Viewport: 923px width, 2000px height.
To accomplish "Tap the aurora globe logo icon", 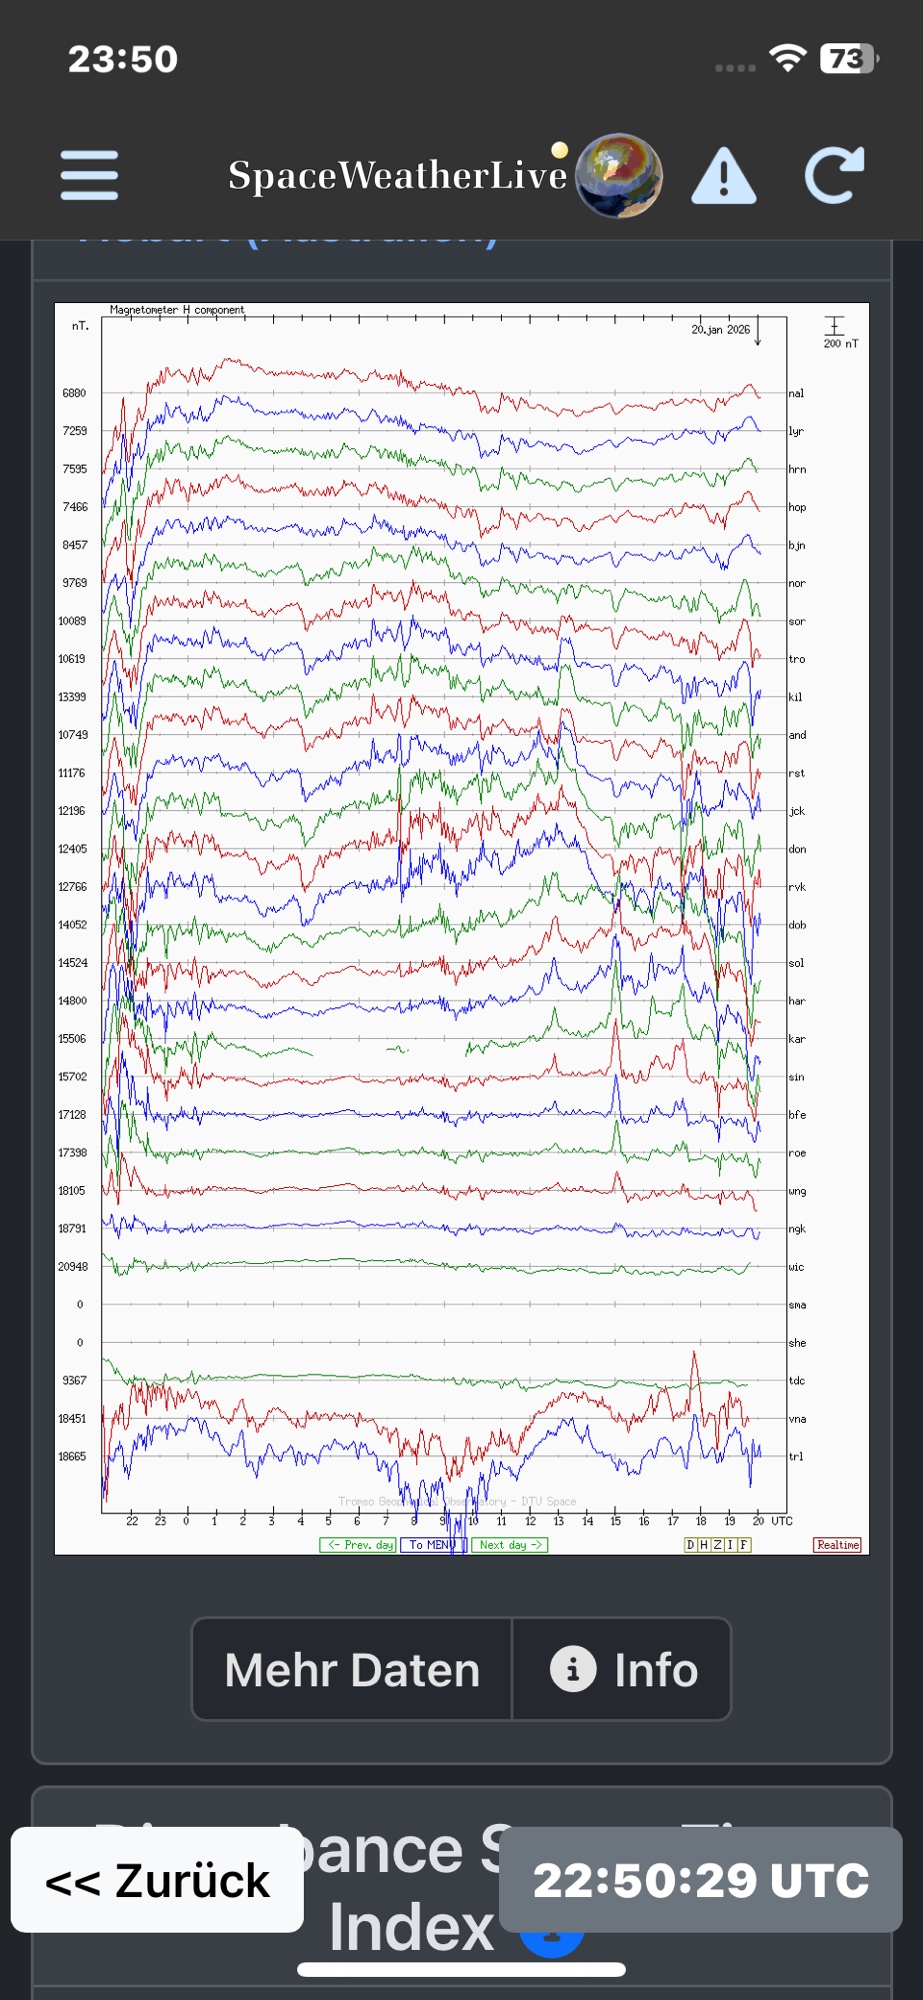I will click(619, 175).
